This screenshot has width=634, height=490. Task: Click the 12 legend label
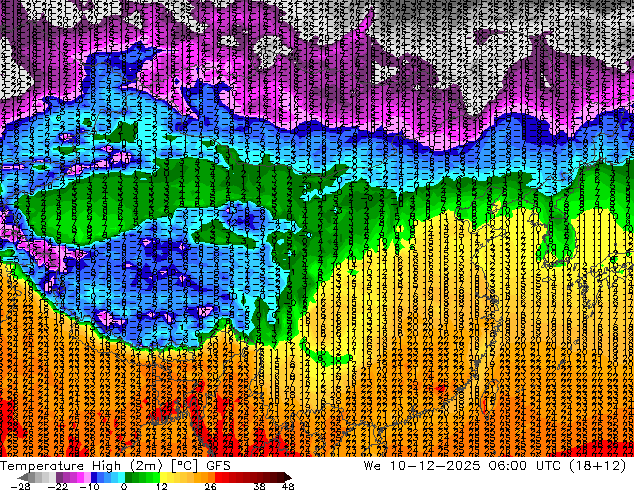[x=162, y=486]
